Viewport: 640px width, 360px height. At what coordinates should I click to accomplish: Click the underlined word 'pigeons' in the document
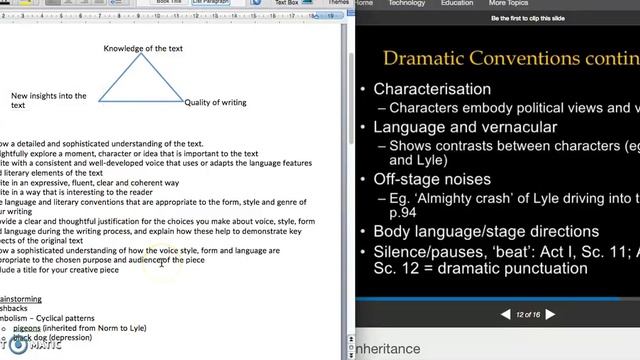click(27, 328)
